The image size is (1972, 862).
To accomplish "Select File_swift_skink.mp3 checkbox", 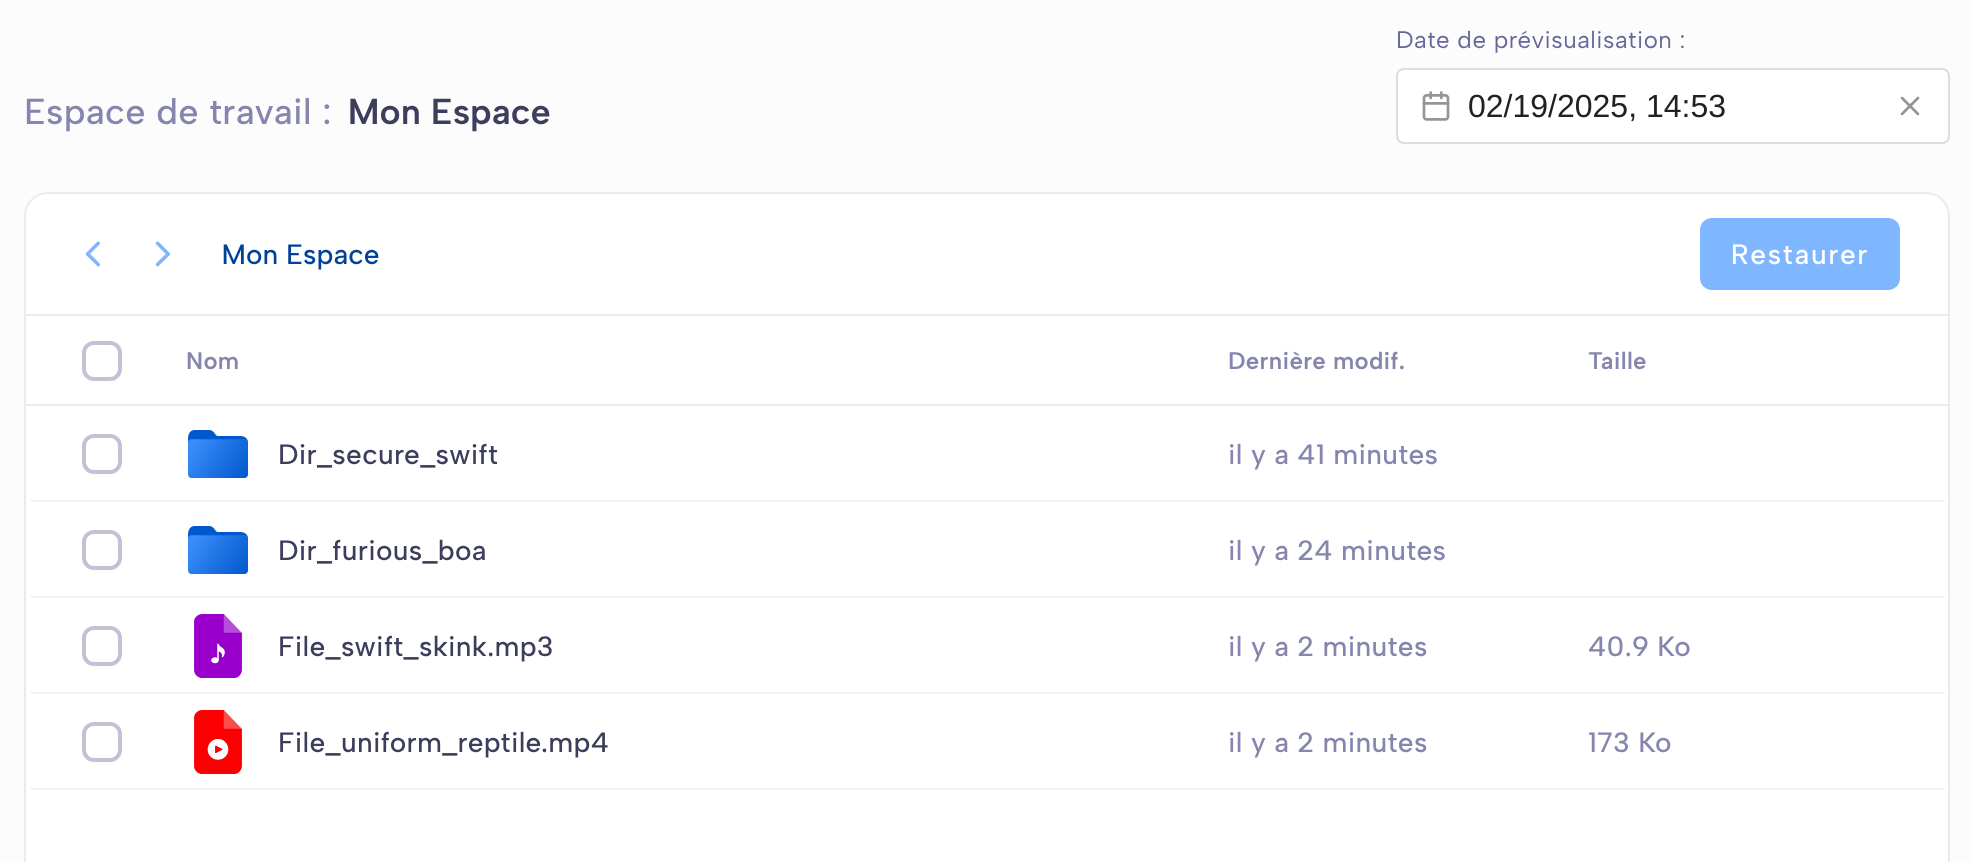I will point(102,646).
